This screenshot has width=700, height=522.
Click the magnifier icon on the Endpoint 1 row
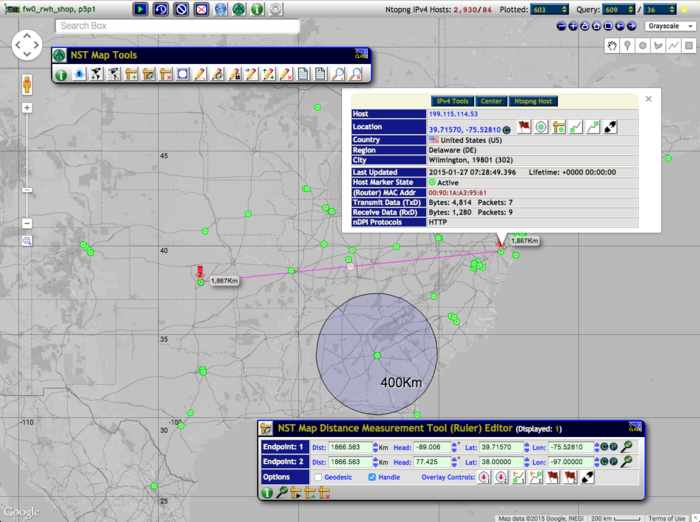[626, 447]
